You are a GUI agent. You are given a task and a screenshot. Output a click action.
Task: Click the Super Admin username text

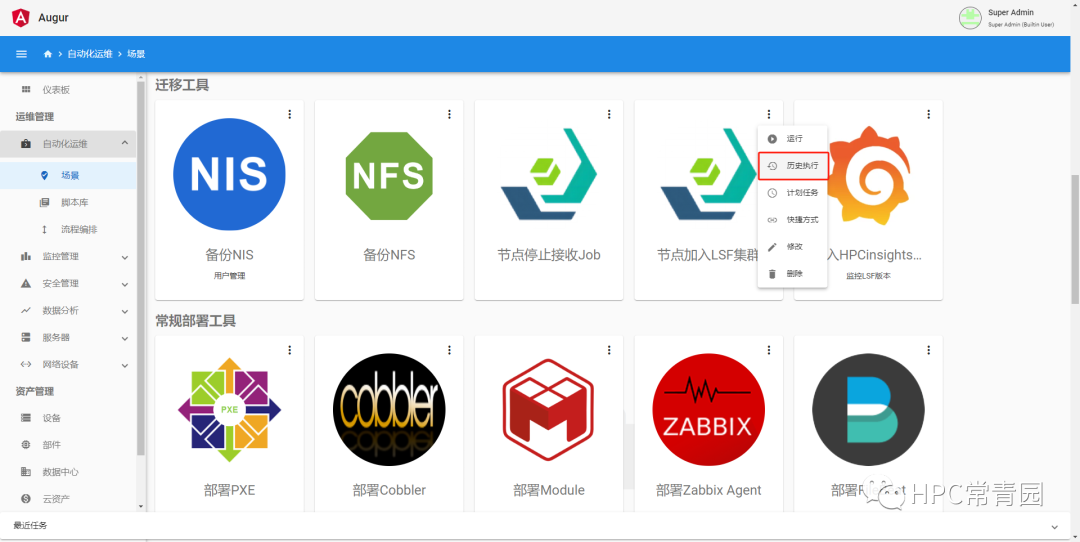point(1010,12)
